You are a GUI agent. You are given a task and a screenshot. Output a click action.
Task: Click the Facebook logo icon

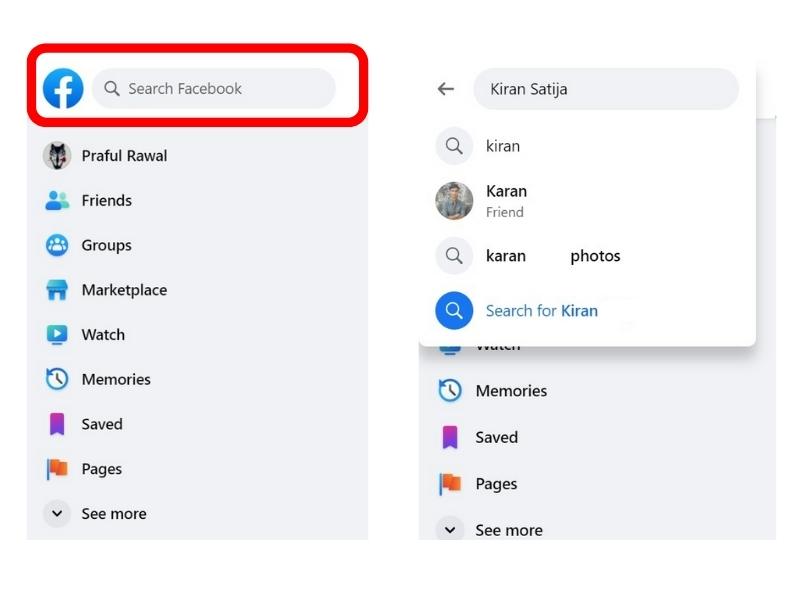click(63, 89)
